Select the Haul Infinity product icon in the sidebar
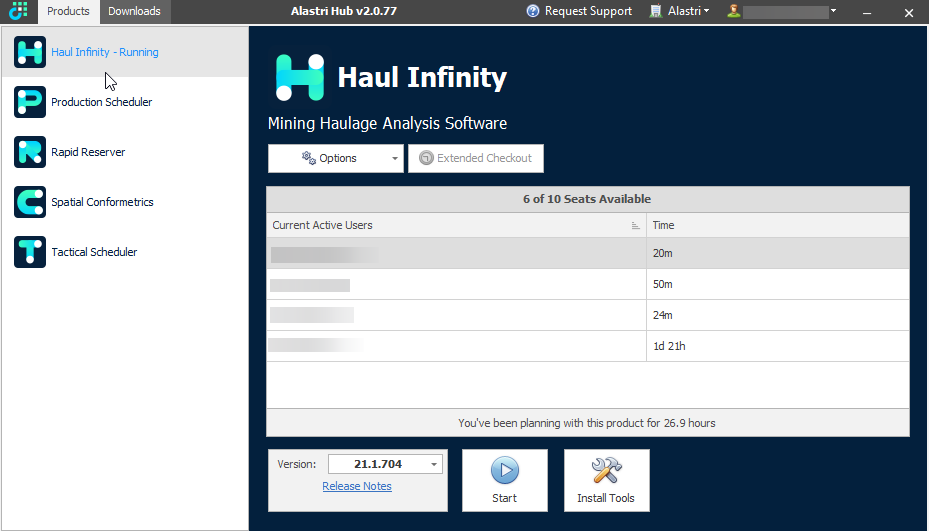This screenshot has height=531, width=929. point(30,52)
